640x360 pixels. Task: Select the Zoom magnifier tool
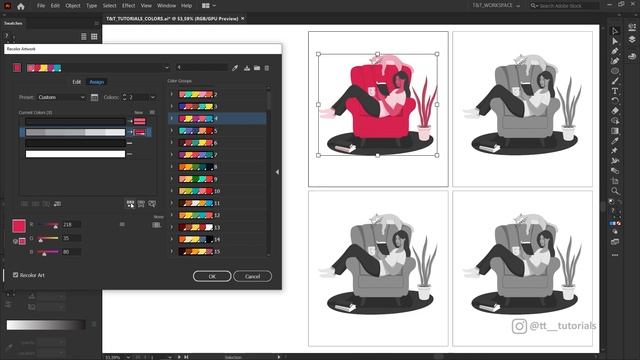615,191
